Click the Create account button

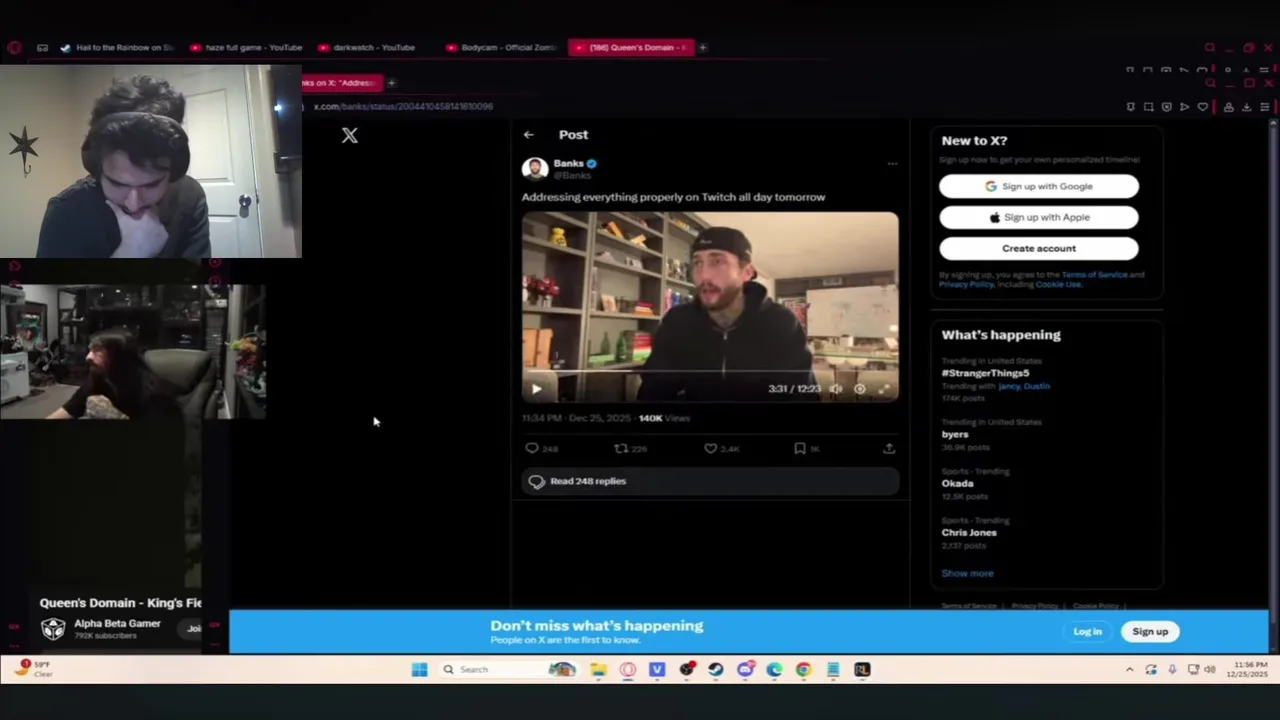(1038, 248)
